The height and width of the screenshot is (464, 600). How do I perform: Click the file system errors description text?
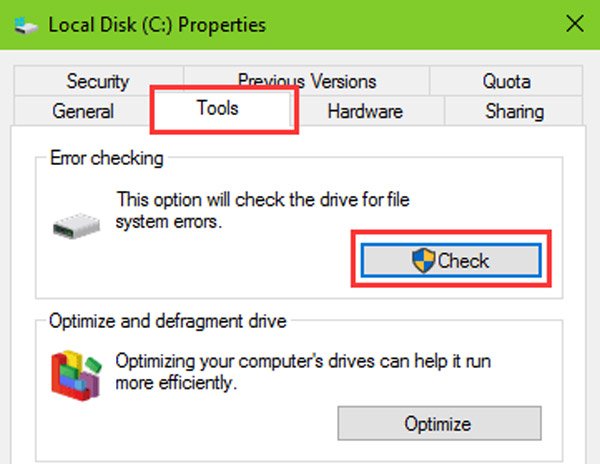264,211
